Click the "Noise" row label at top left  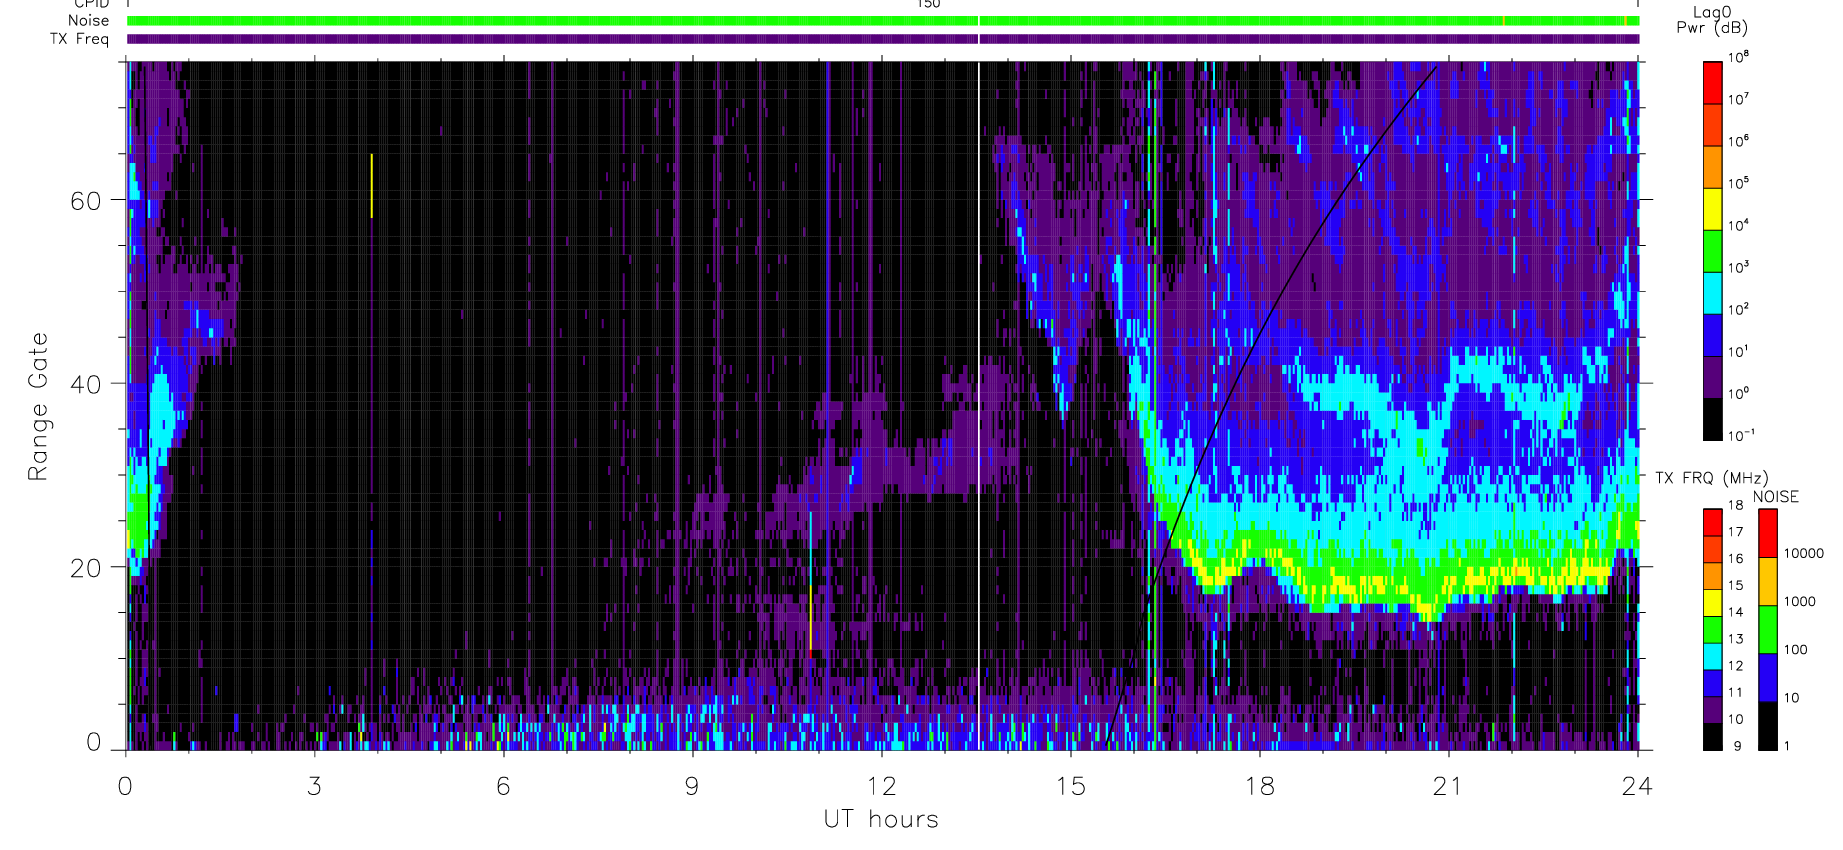click(88, 20)
